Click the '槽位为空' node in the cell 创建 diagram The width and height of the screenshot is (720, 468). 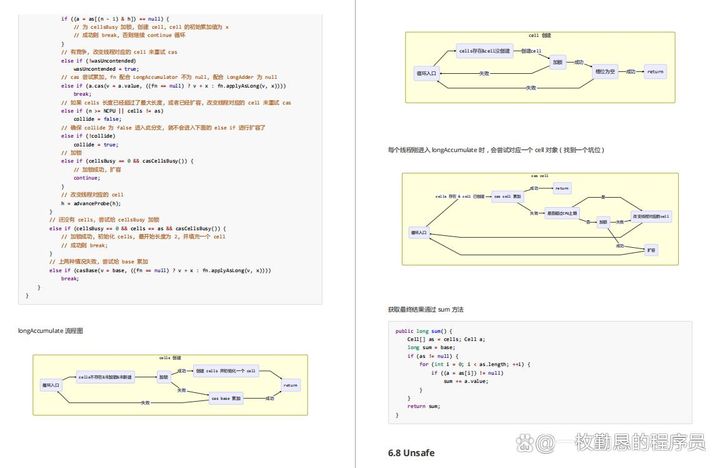[x=605, y=72]
